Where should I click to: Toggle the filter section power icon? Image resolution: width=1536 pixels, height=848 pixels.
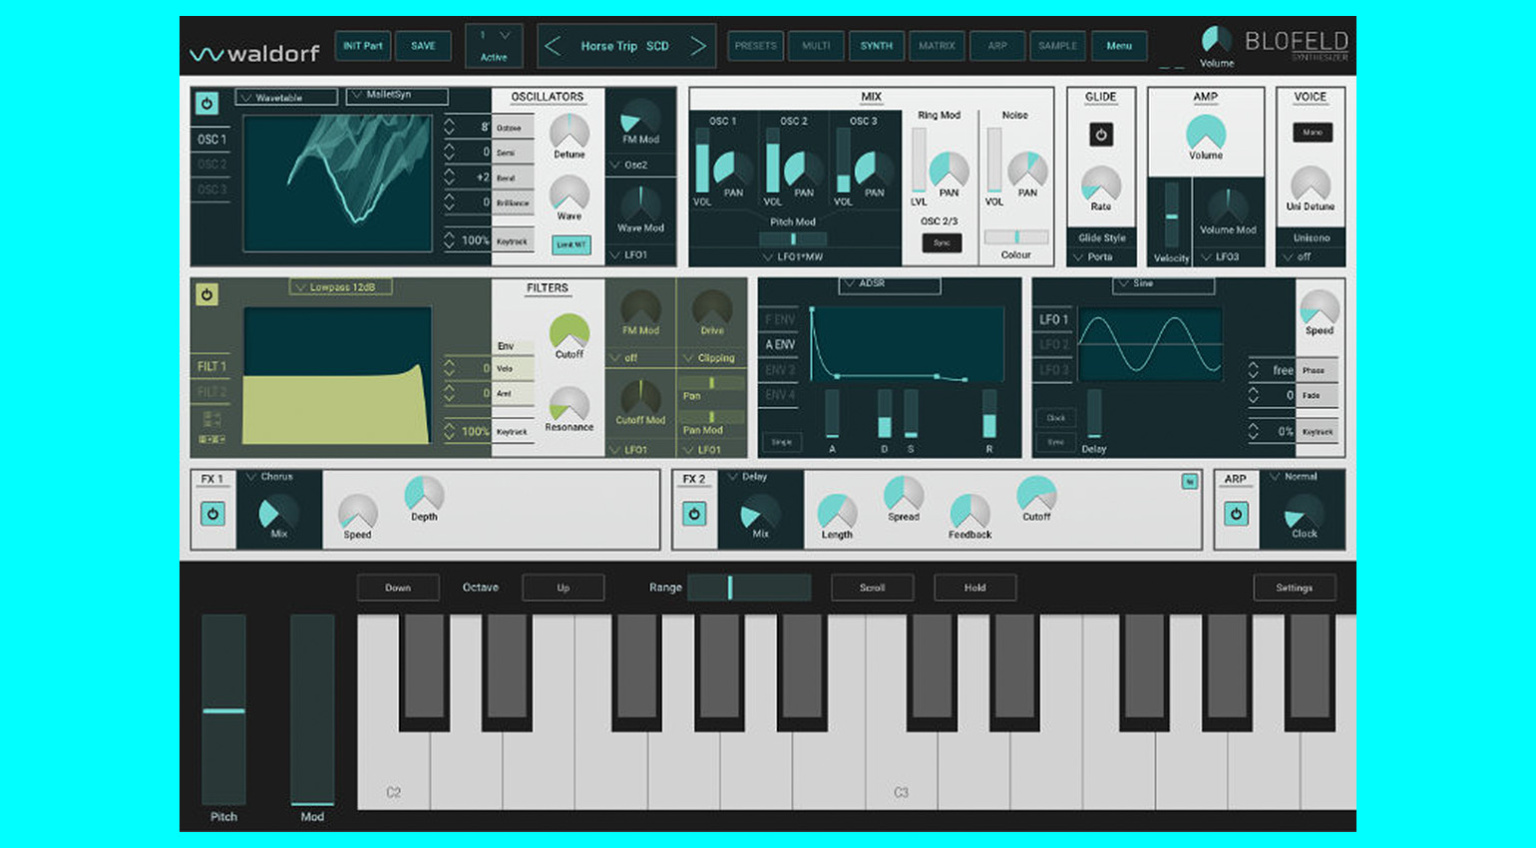(x=207, y=294)
